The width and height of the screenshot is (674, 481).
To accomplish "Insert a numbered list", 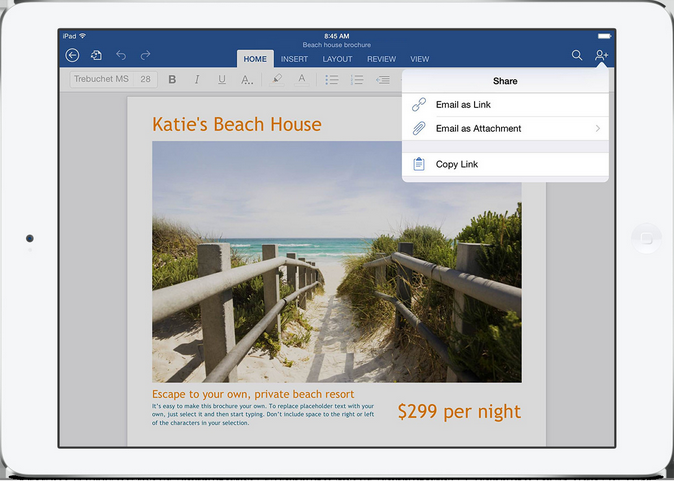I will [x=357, y=80].
